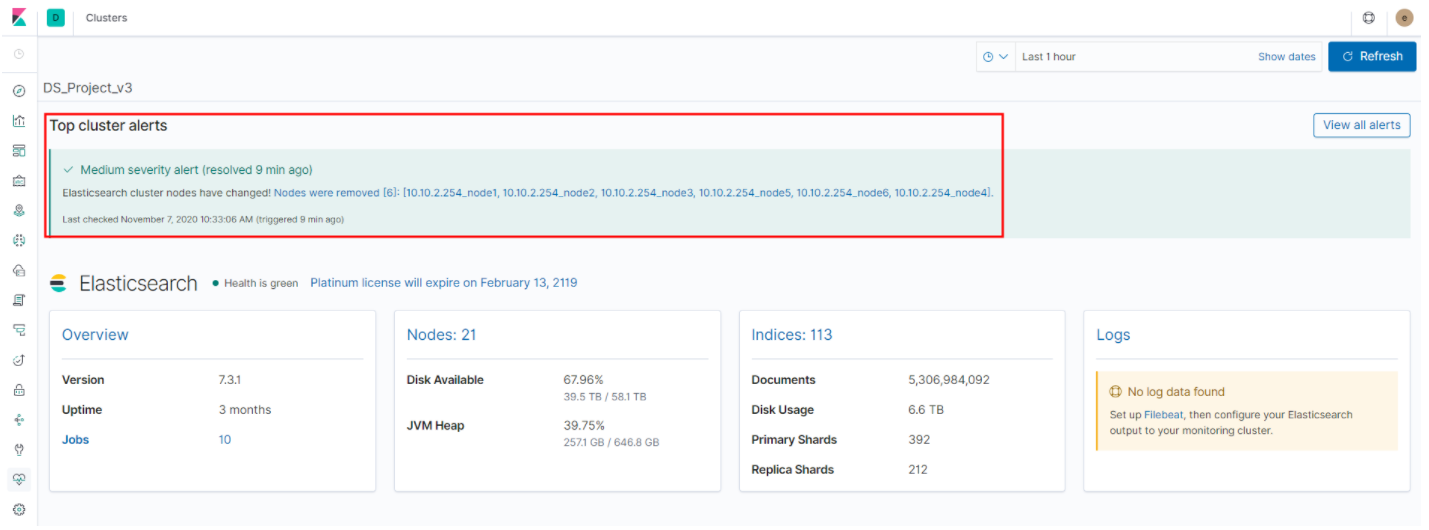Click Disk Available value 67.96%

584,380
